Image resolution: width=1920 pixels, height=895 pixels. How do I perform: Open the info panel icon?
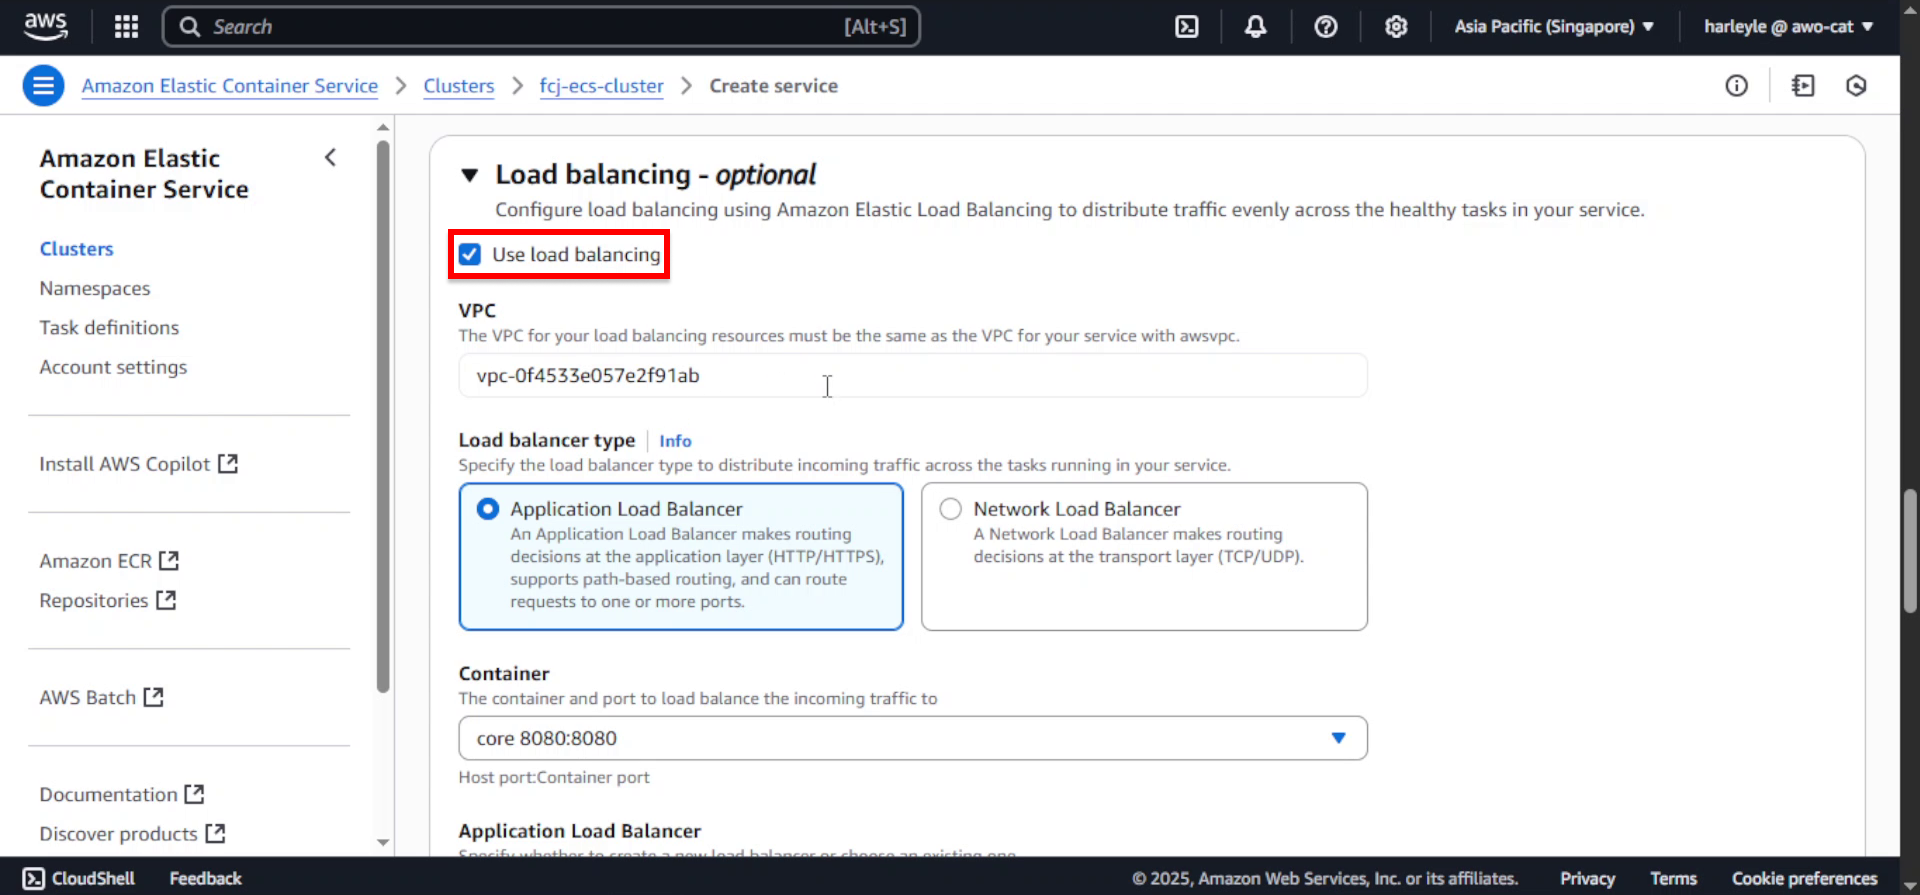click(1736, 86)
